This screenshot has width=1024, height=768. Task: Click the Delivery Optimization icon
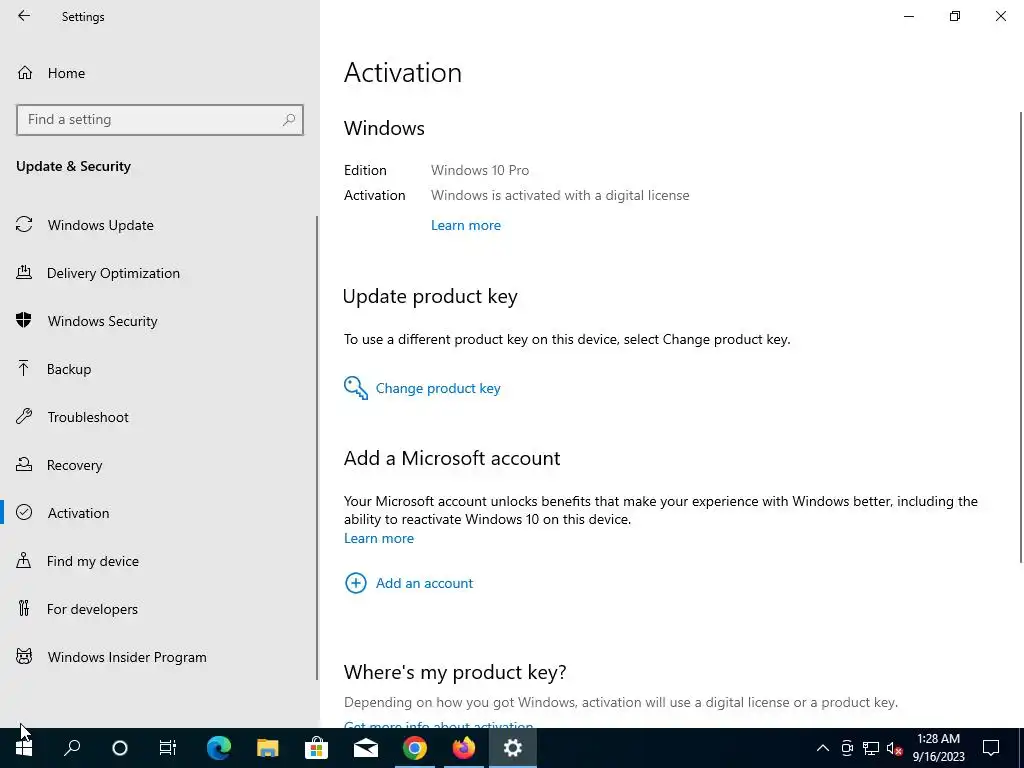tap(24, 272)
